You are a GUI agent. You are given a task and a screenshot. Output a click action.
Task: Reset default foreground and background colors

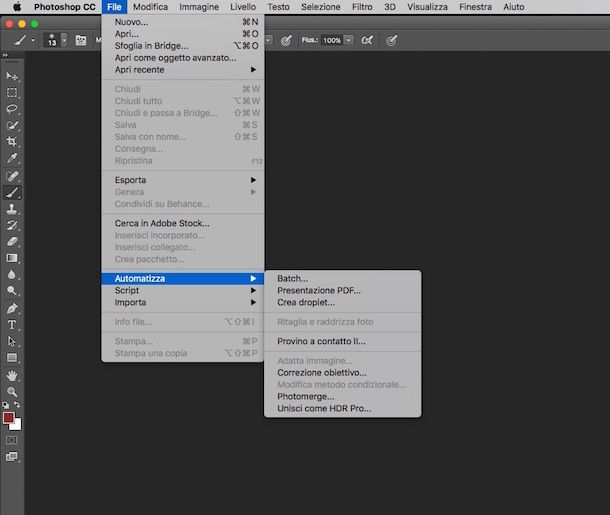pos(5,405)
